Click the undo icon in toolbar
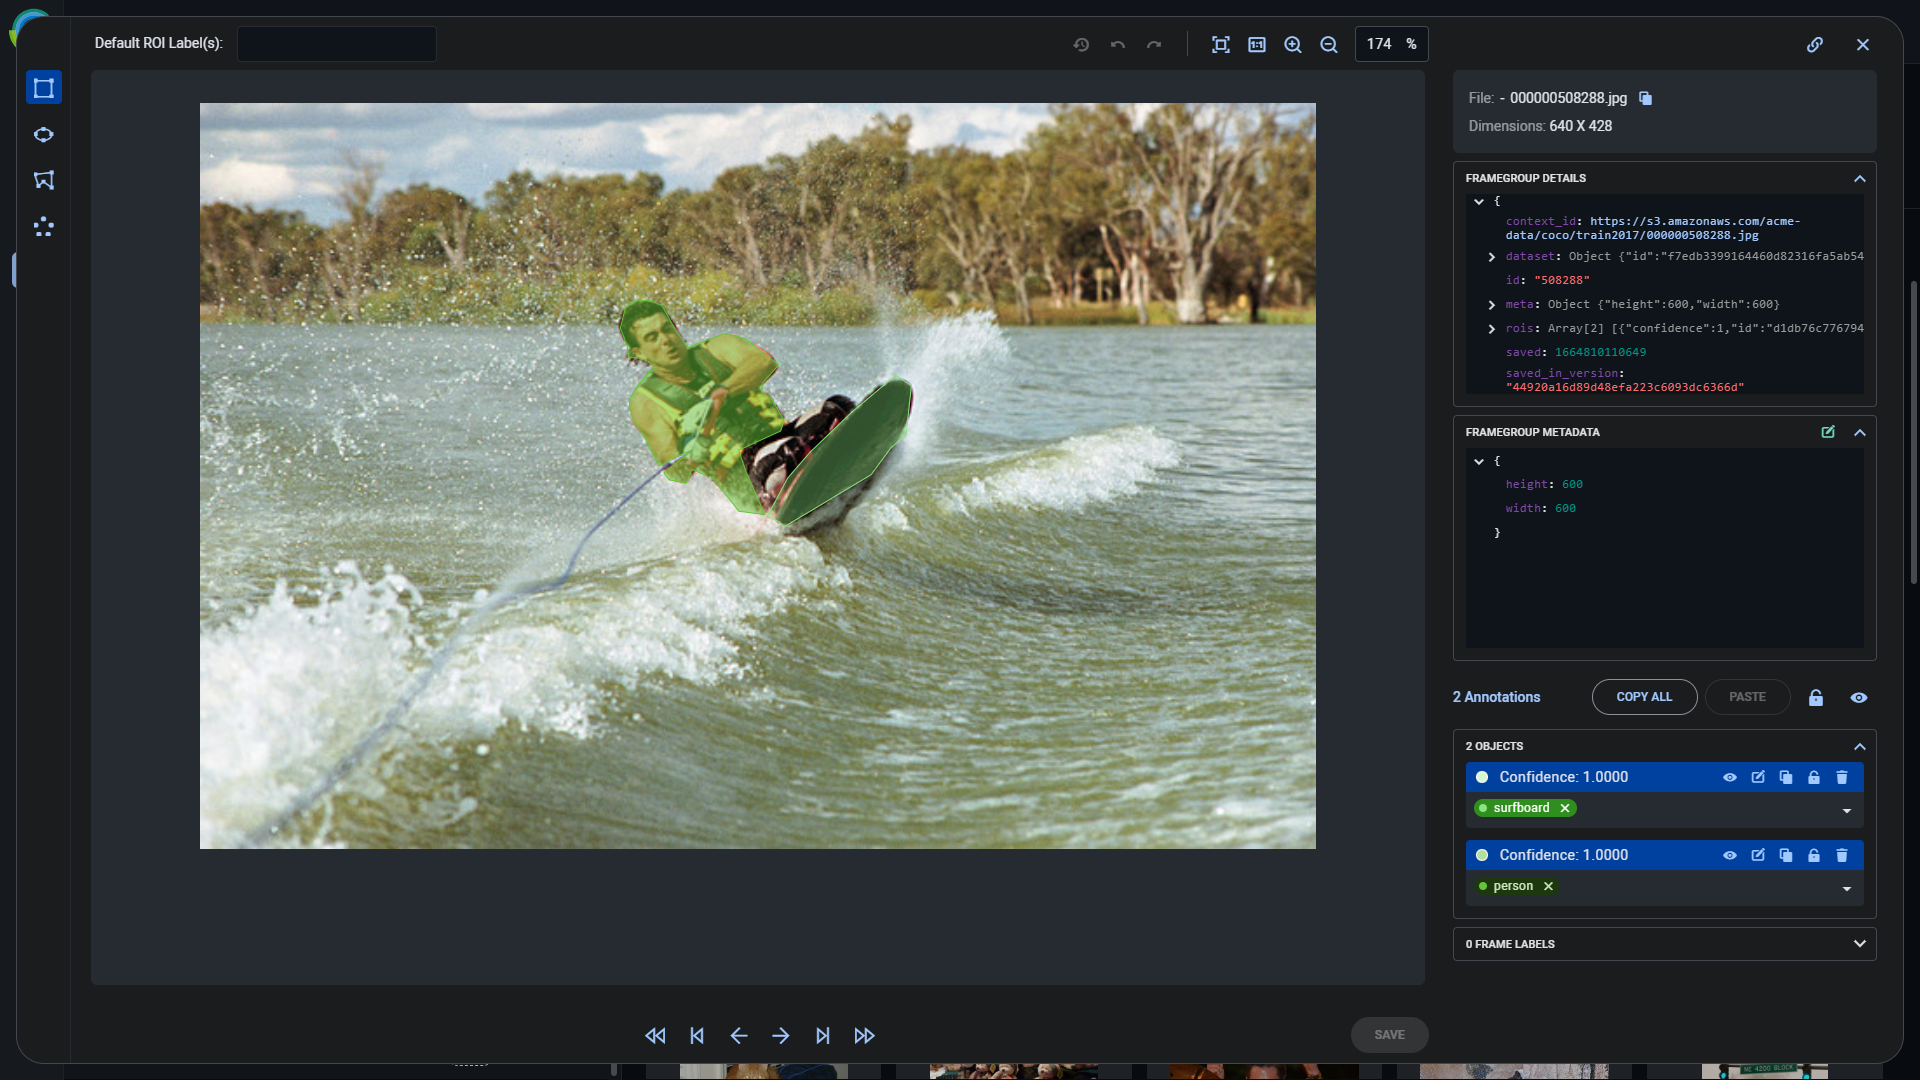The height and width of the screenshot is (1080, 1920). coord(1117,44)
